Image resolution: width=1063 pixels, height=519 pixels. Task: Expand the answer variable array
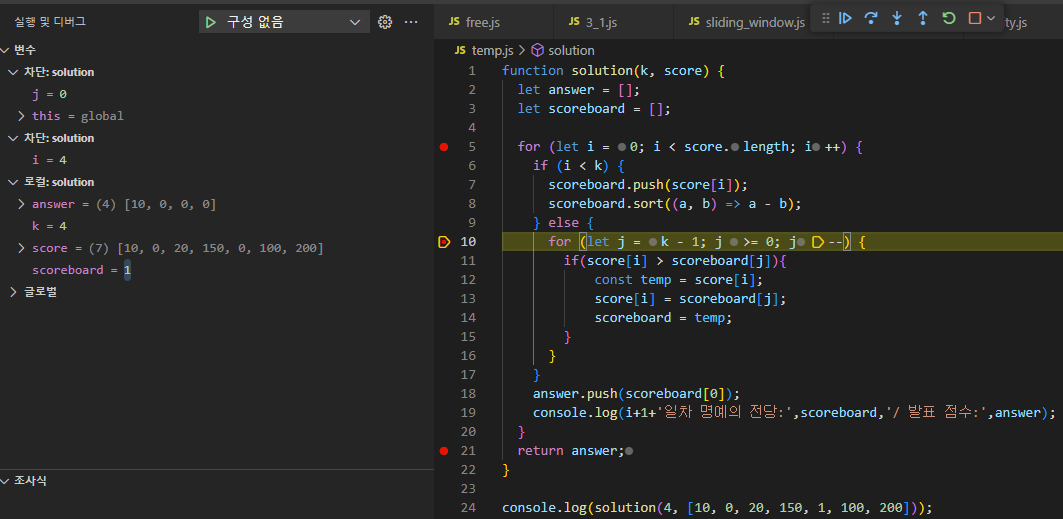[x=22, y=204]
